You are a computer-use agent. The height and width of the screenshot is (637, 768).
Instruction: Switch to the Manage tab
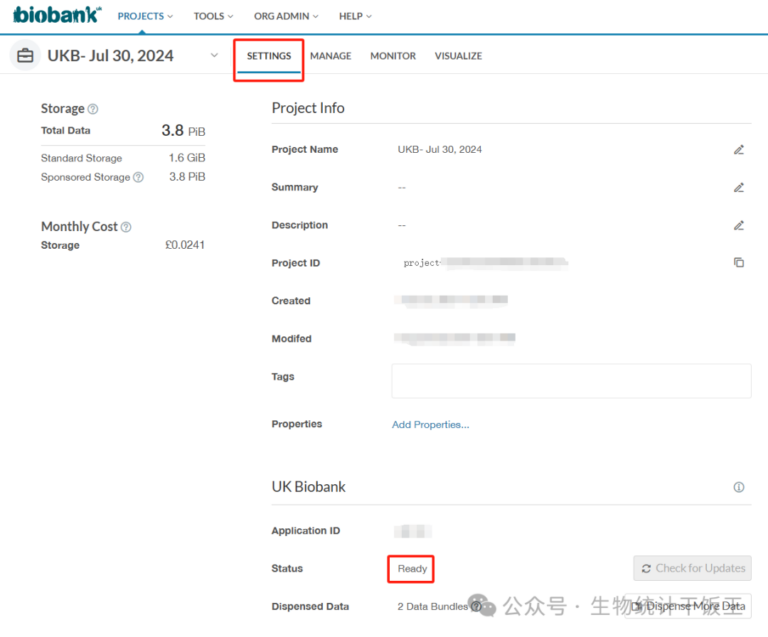pyautogui.click(x=330, y=56)
